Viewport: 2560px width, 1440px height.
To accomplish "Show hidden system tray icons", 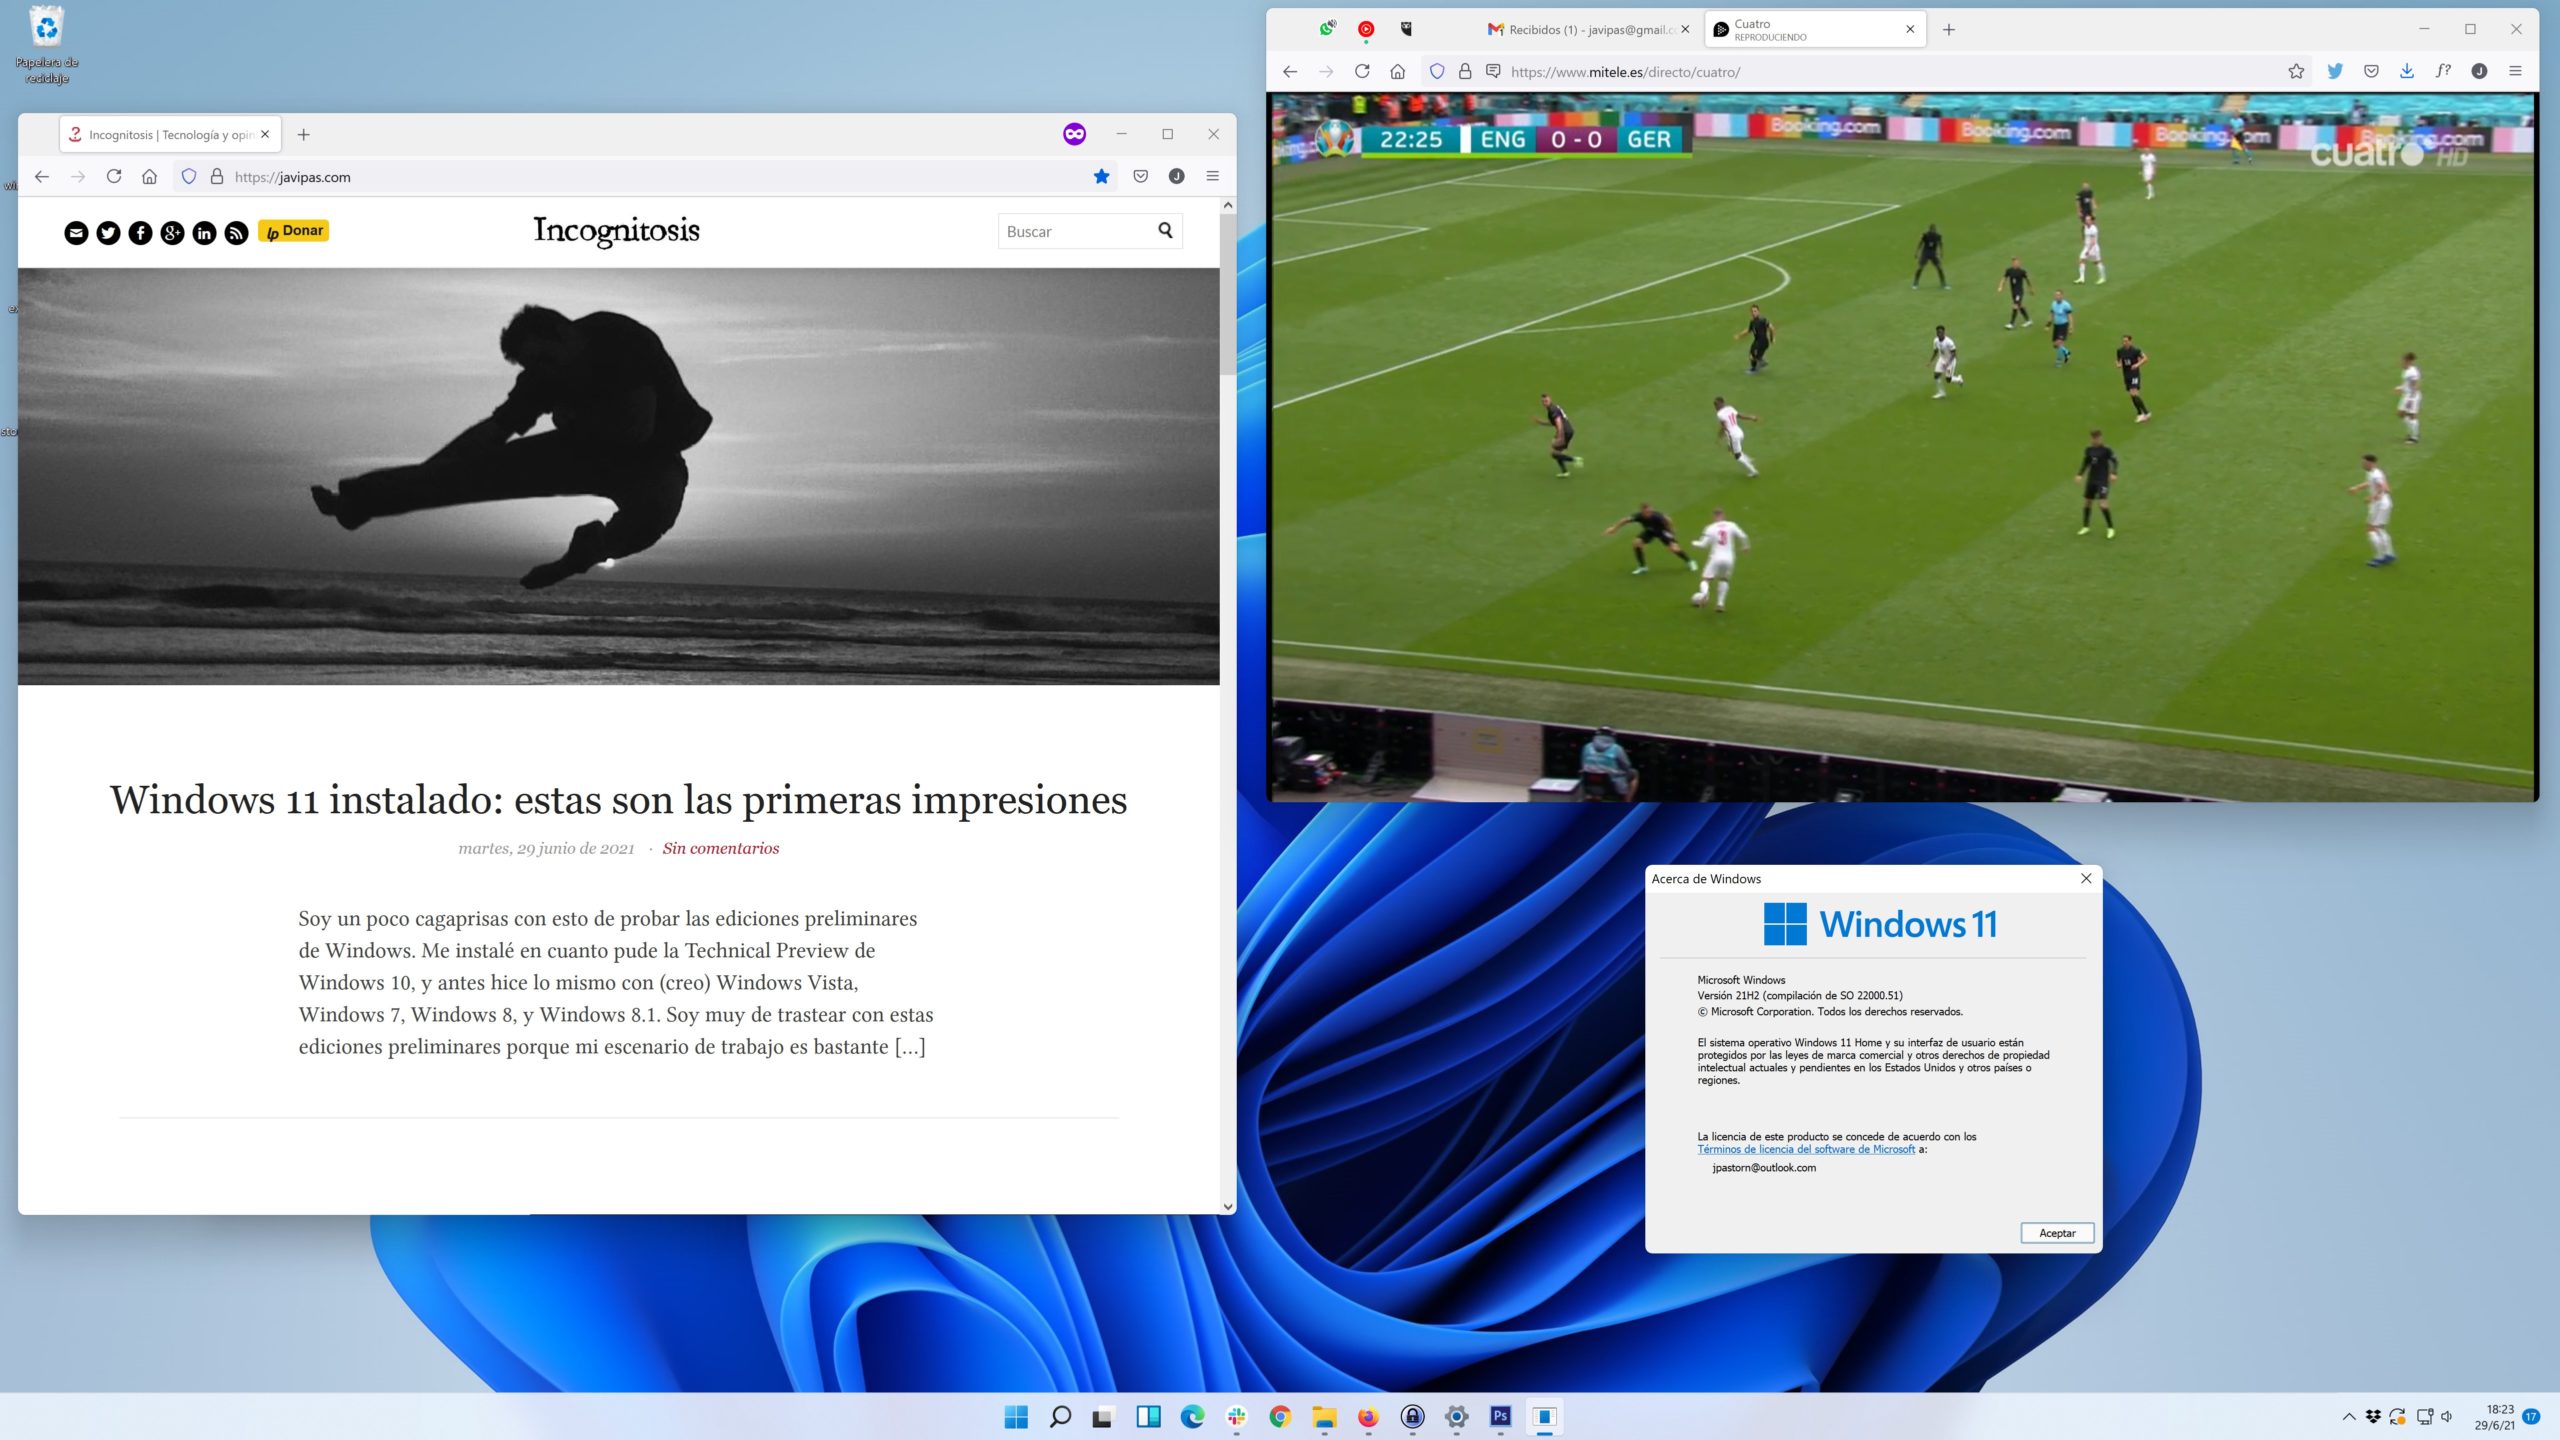I will [2349, 1417].
